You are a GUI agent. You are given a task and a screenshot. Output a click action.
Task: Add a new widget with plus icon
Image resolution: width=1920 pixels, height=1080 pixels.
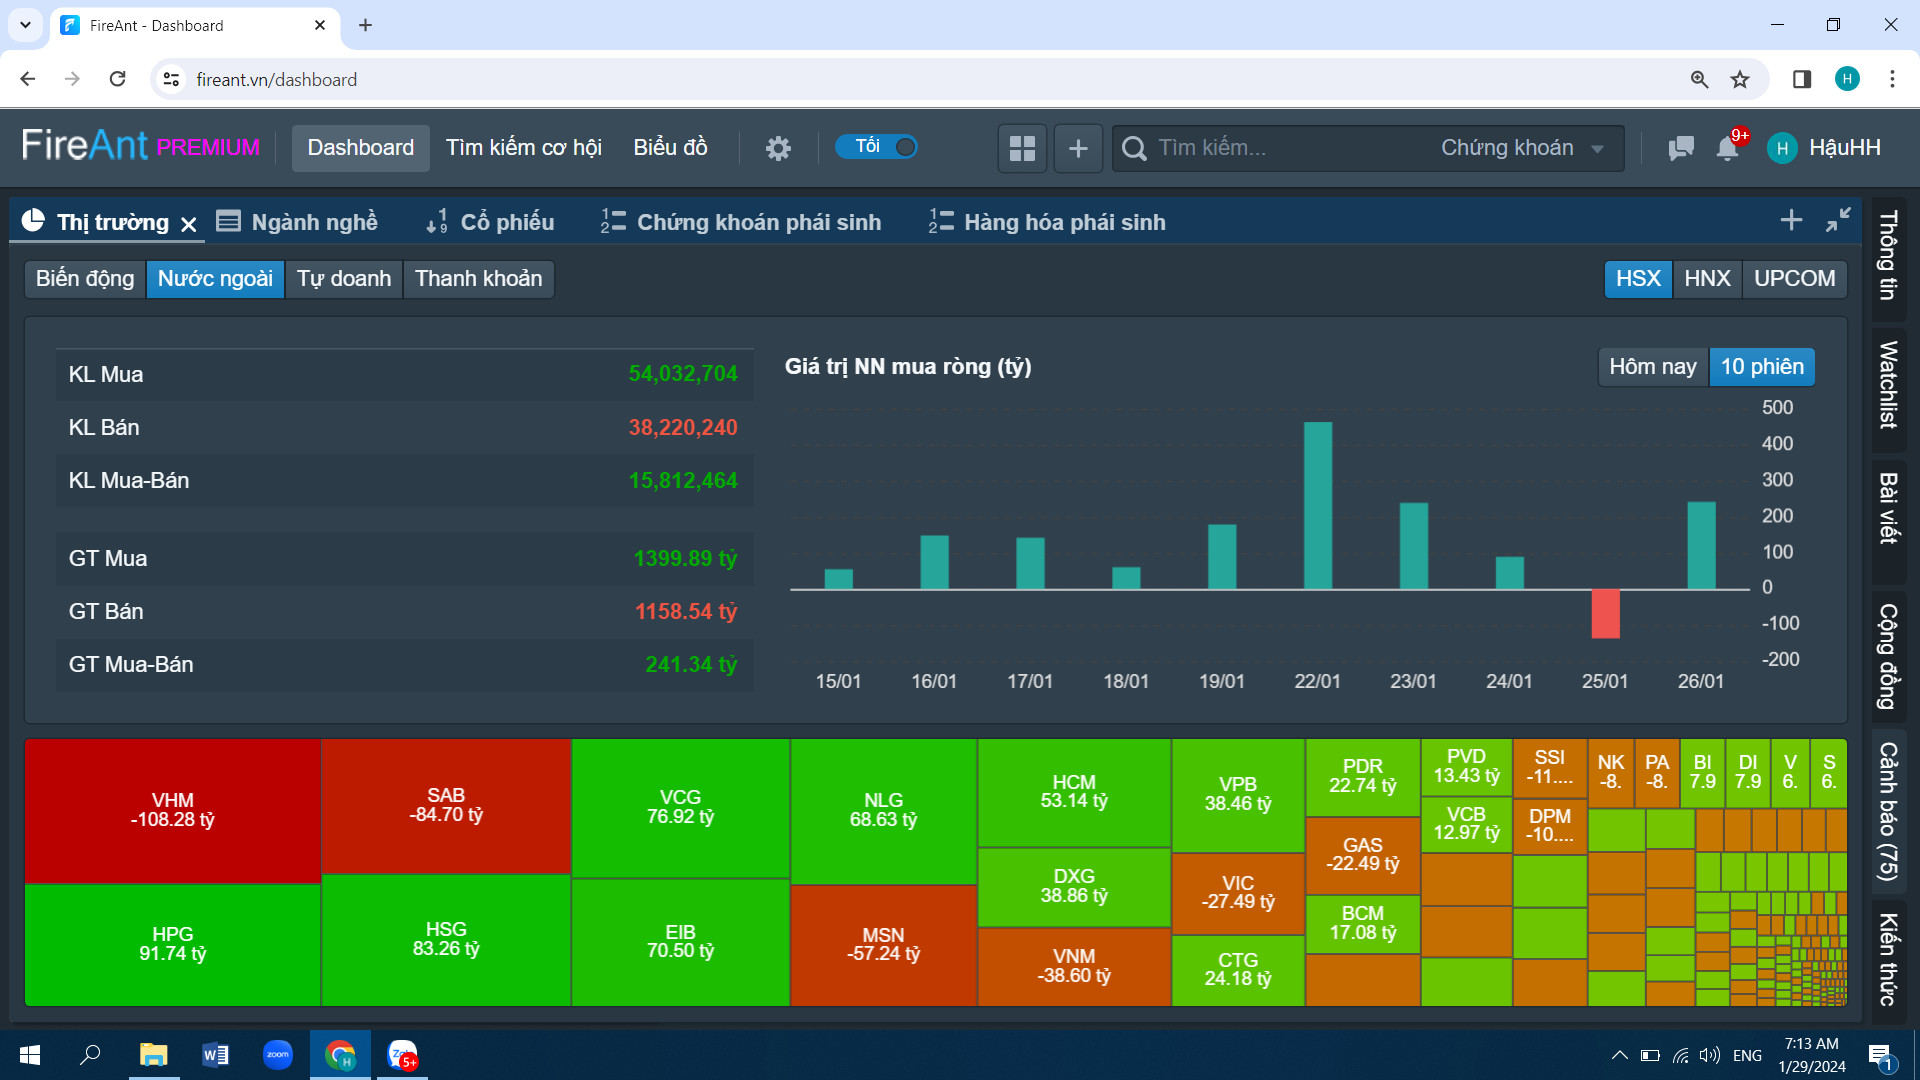click(1078, 148)
